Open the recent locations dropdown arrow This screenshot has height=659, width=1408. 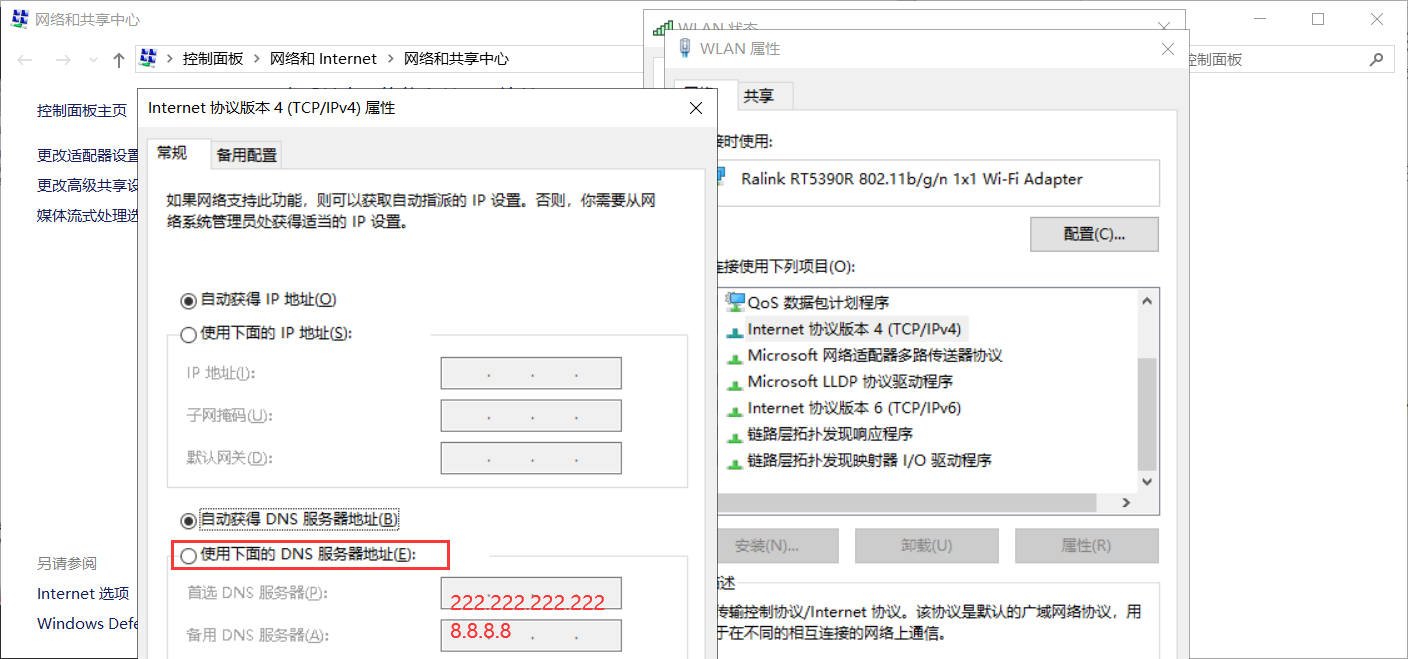(91, 61)
